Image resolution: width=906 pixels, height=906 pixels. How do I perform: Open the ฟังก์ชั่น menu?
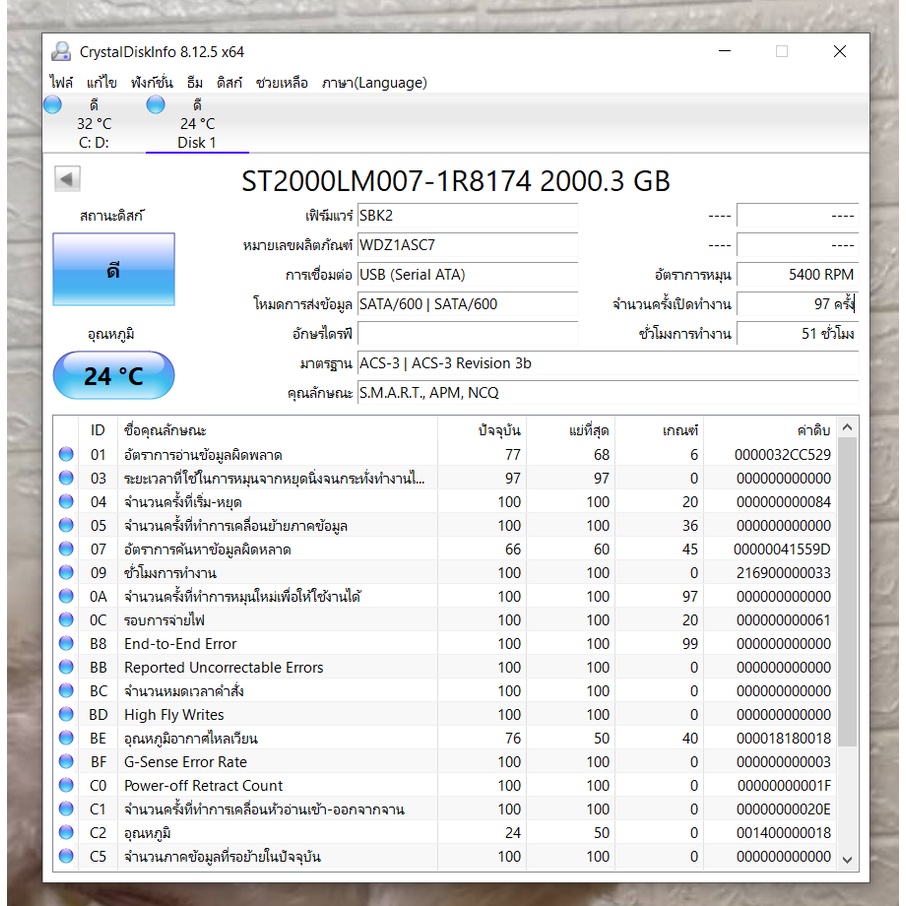tap(151, 83)
